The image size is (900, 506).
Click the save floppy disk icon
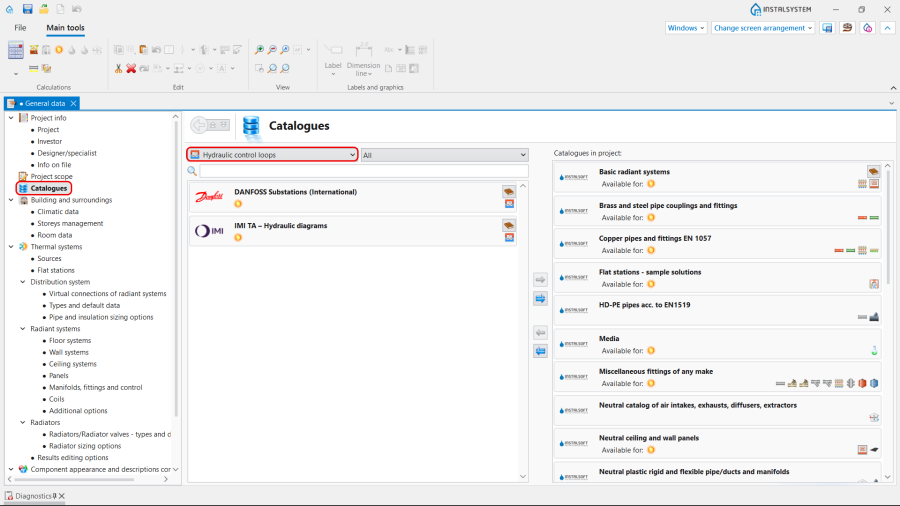coord(28,9)
